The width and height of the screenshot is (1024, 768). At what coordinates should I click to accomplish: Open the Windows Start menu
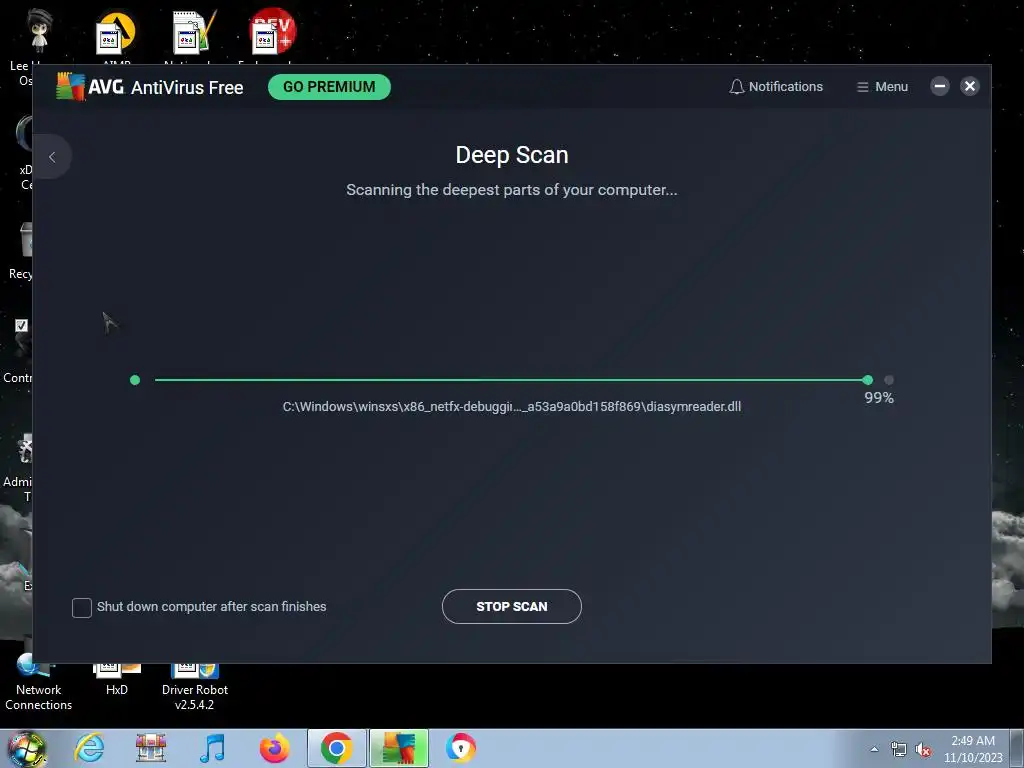point(27,748)
